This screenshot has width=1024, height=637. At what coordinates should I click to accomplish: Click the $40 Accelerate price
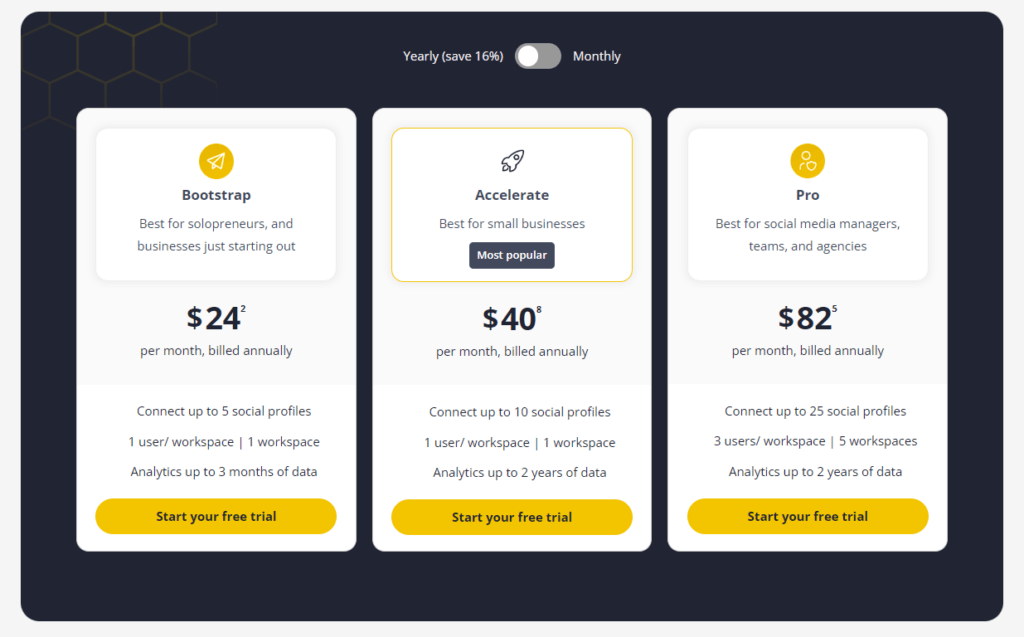click(x=512, y=319)
